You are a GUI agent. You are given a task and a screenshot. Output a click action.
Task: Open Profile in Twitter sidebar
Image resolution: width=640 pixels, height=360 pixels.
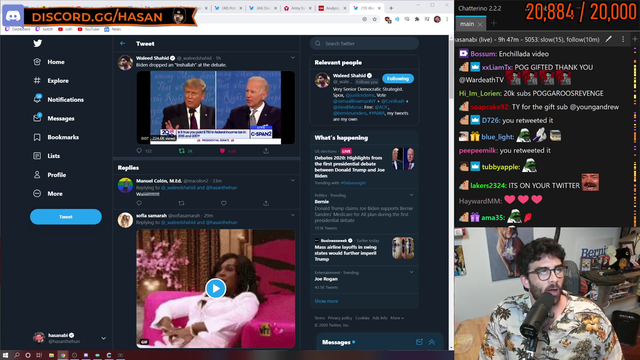pos(49,175)
